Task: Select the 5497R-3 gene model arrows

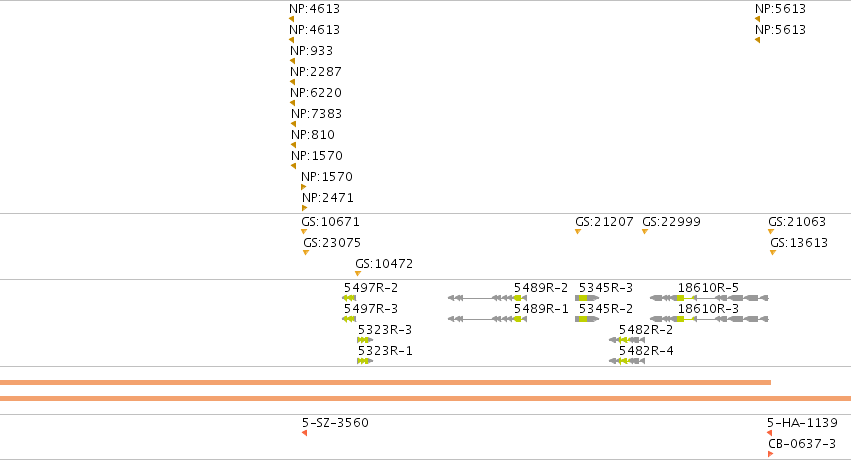Action: click(x=349, y=319)
